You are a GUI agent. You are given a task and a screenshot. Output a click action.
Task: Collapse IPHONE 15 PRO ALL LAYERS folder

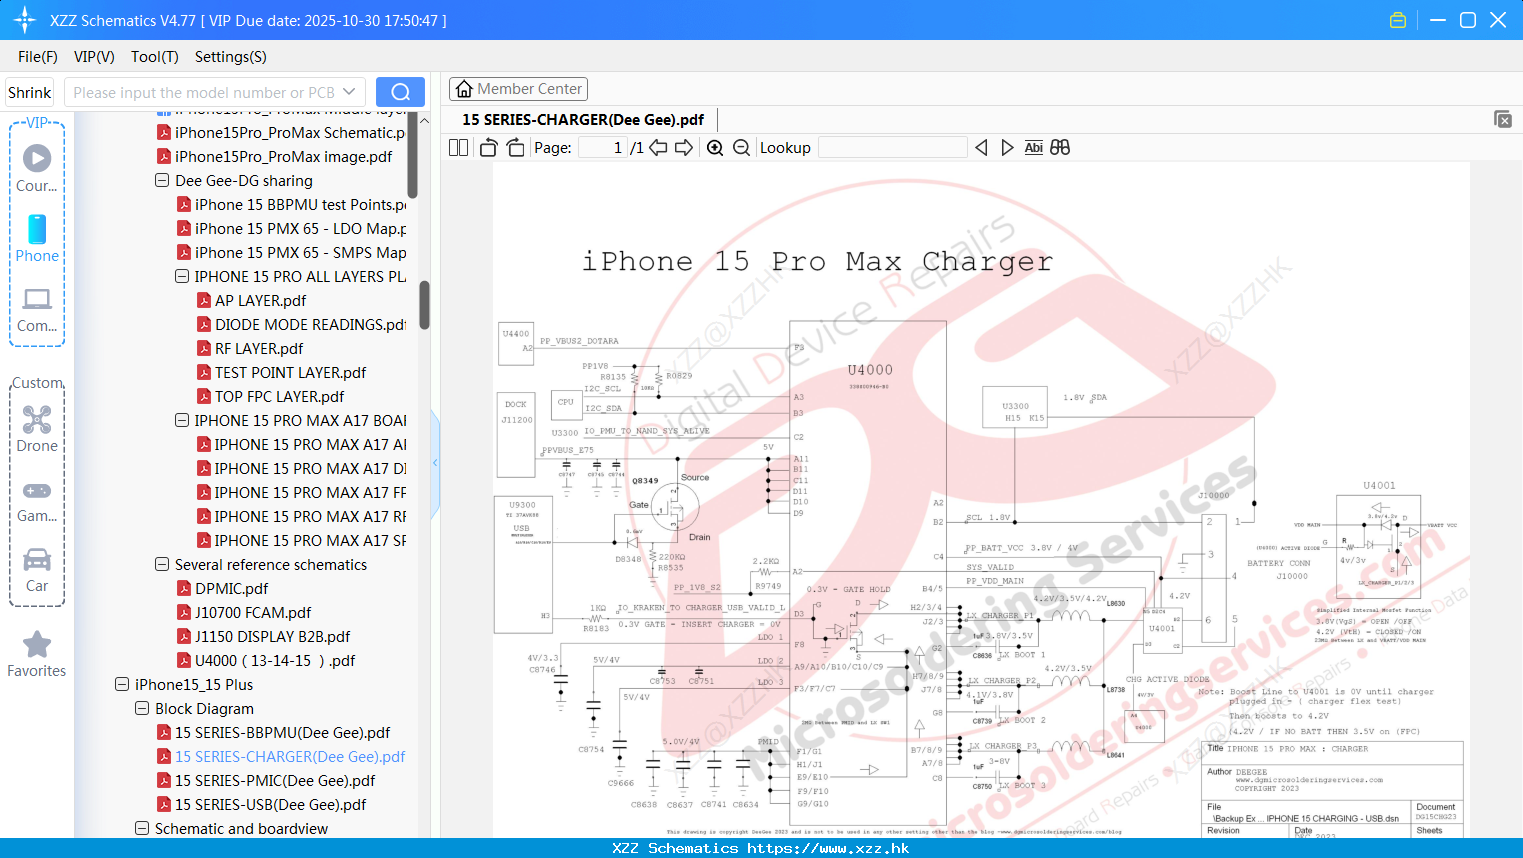coord(181,277)
